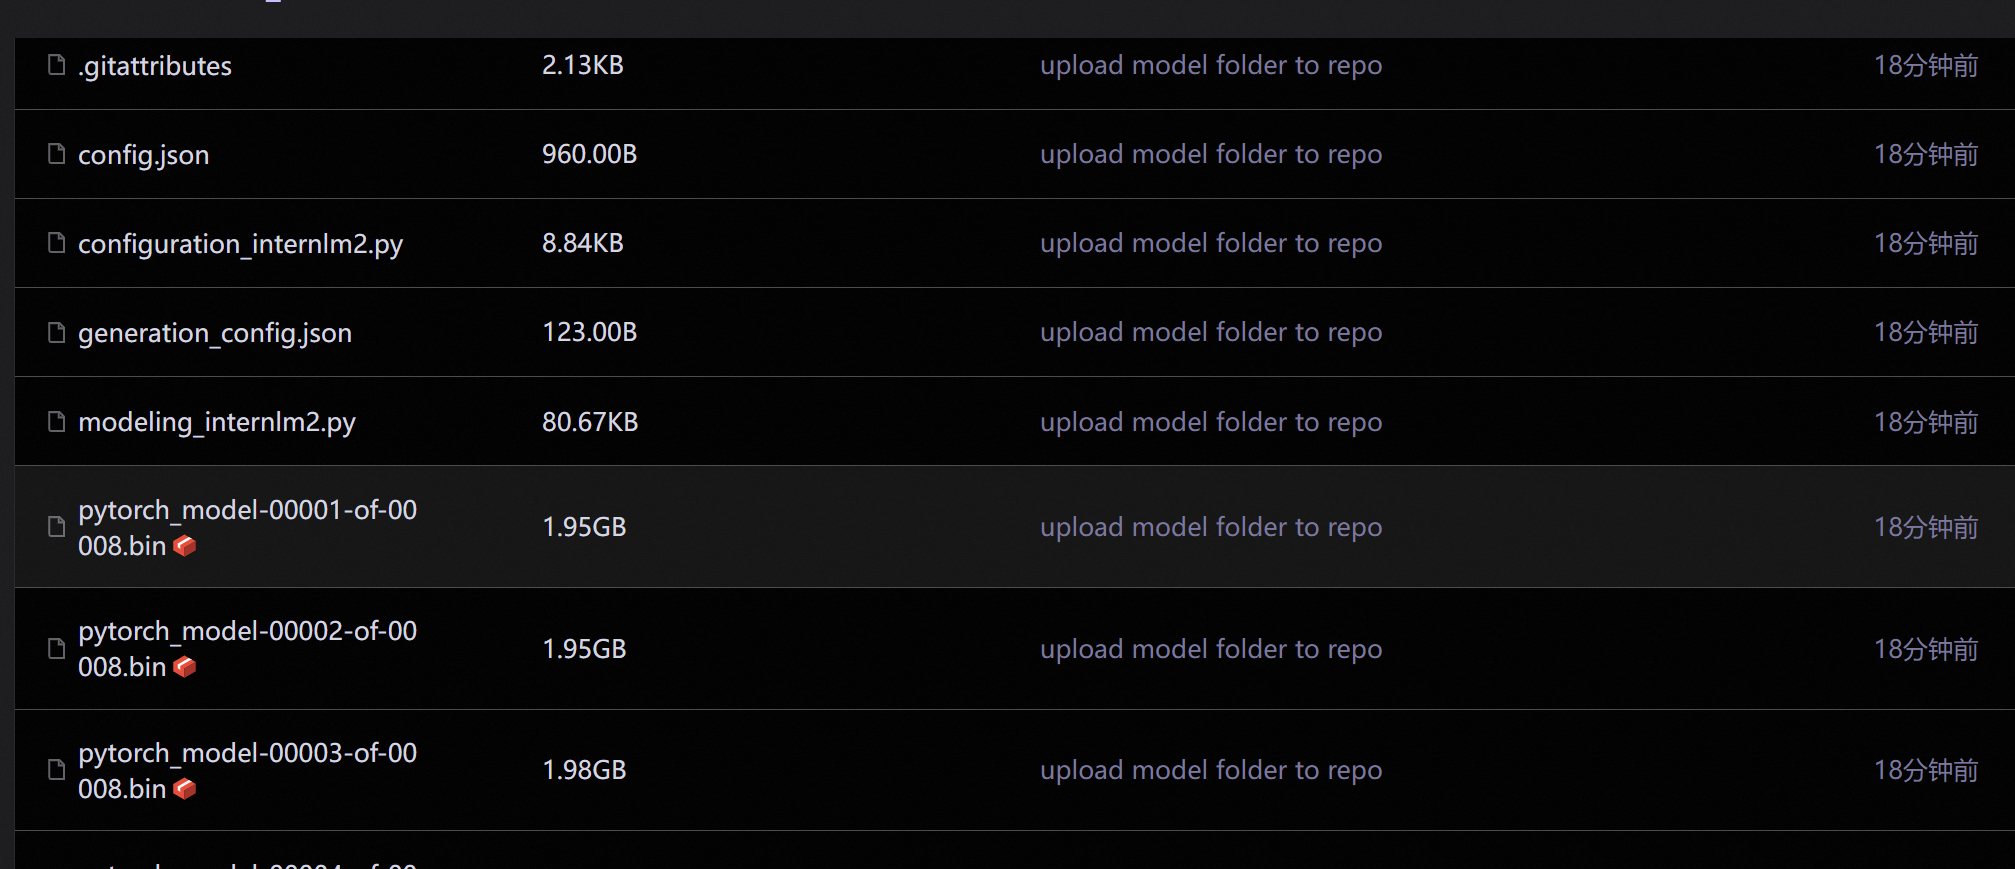
Task: Open pytorch_model-00003-of-00008.bin file
Action: (247, 771)
